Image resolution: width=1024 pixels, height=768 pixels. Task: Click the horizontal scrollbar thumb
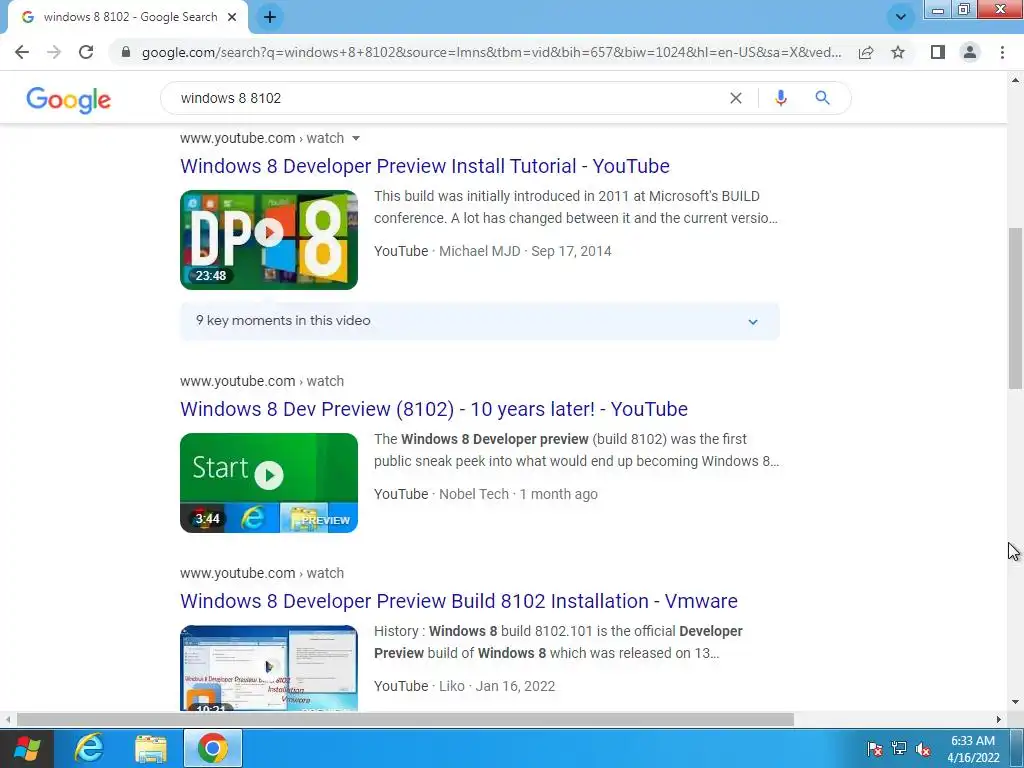(x=405, y=720)
